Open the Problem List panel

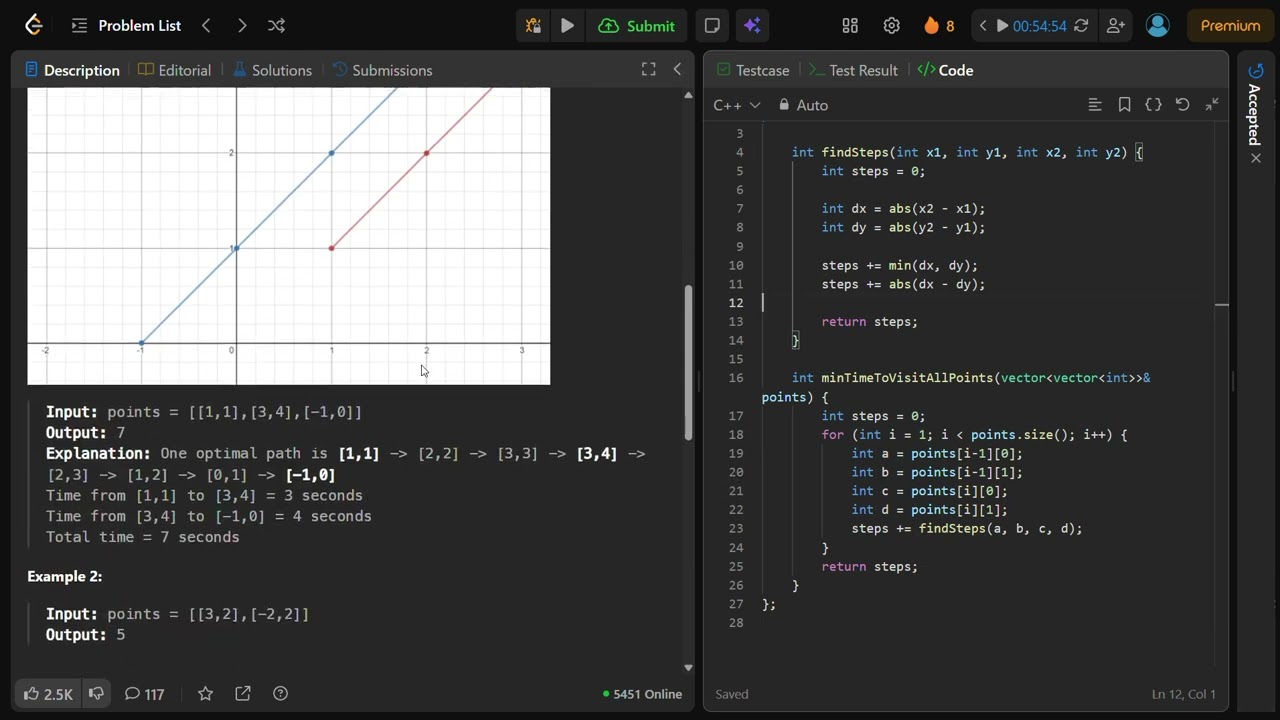point(126,26)
